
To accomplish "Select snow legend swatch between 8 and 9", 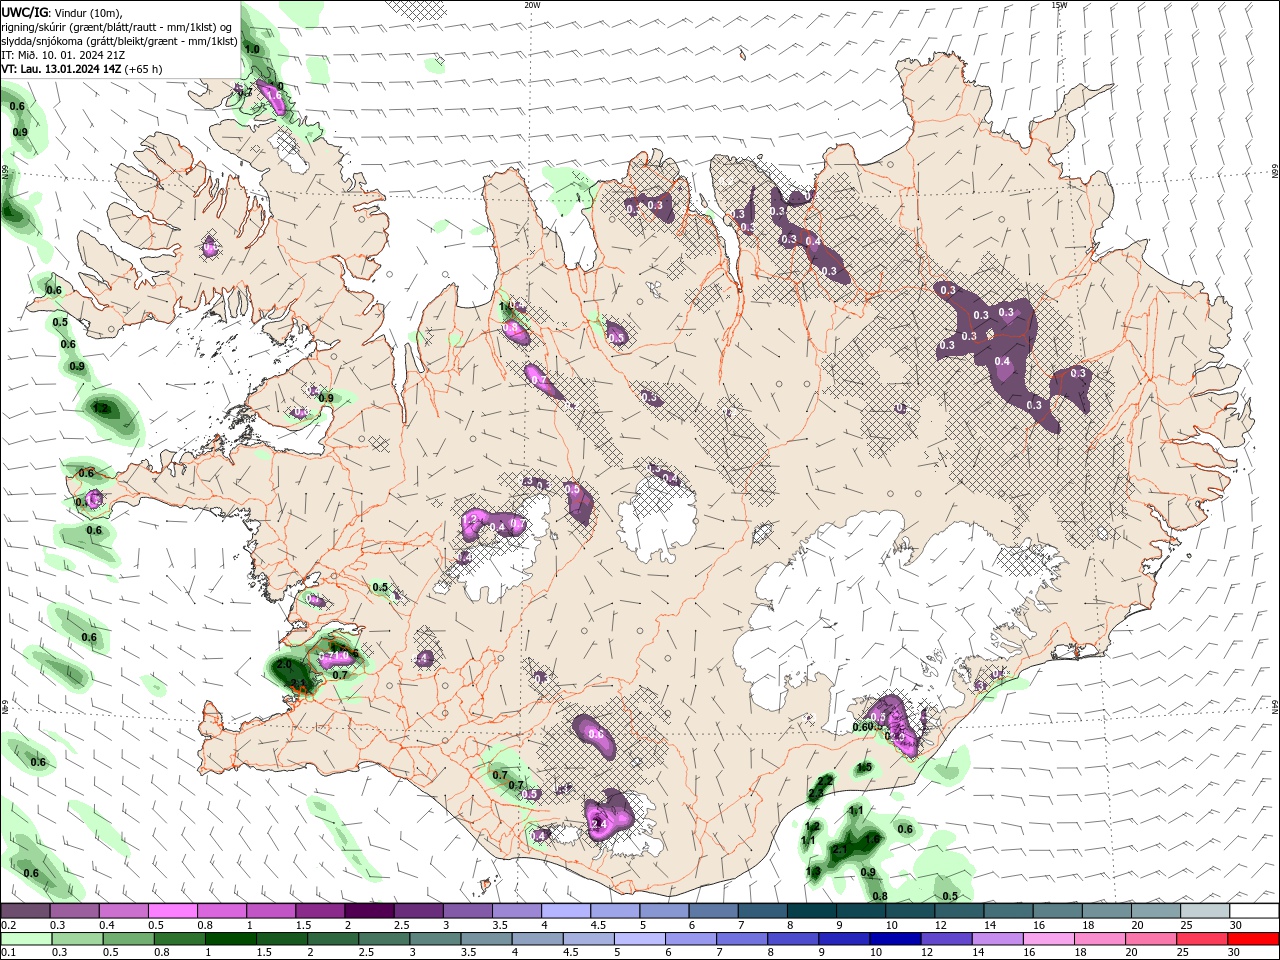I will 811,910.
